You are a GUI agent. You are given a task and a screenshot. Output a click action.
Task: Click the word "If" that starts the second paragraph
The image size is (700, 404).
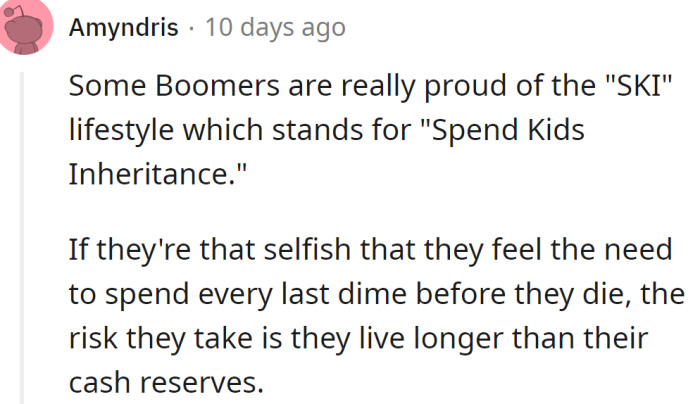coord(77,252)
